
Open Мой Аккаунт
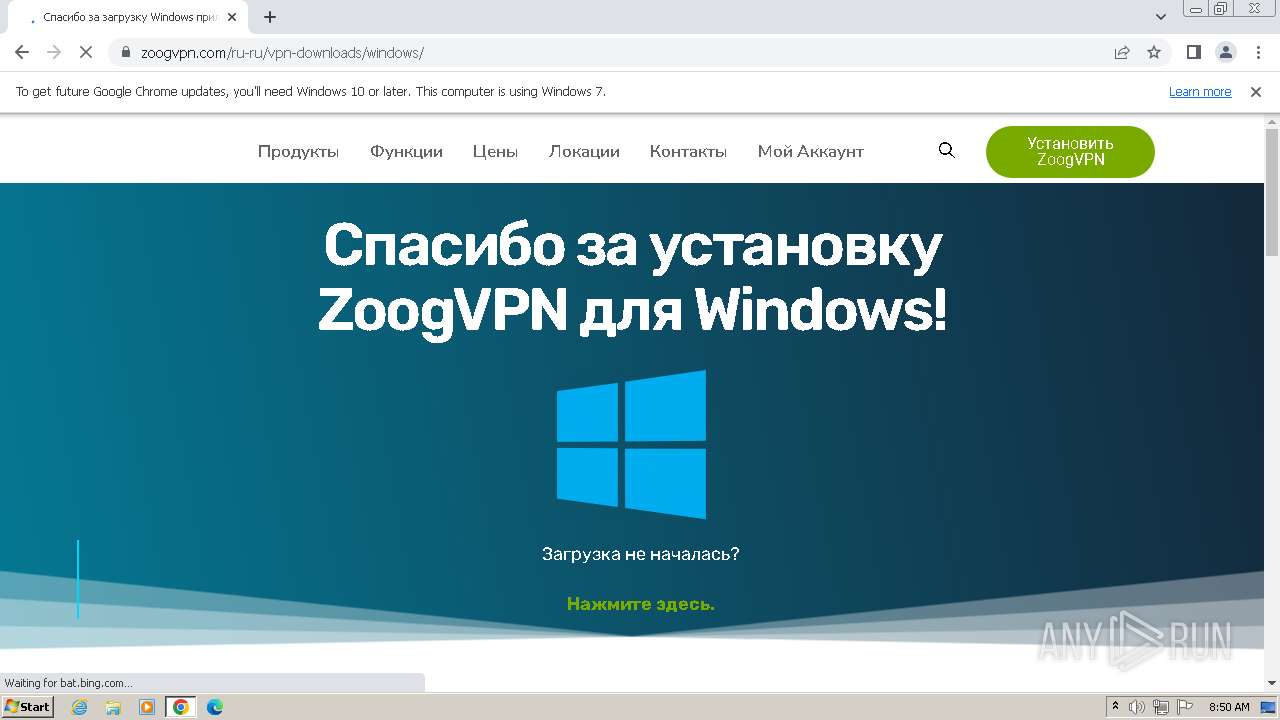pyautogui.click(x=811, y=152)
